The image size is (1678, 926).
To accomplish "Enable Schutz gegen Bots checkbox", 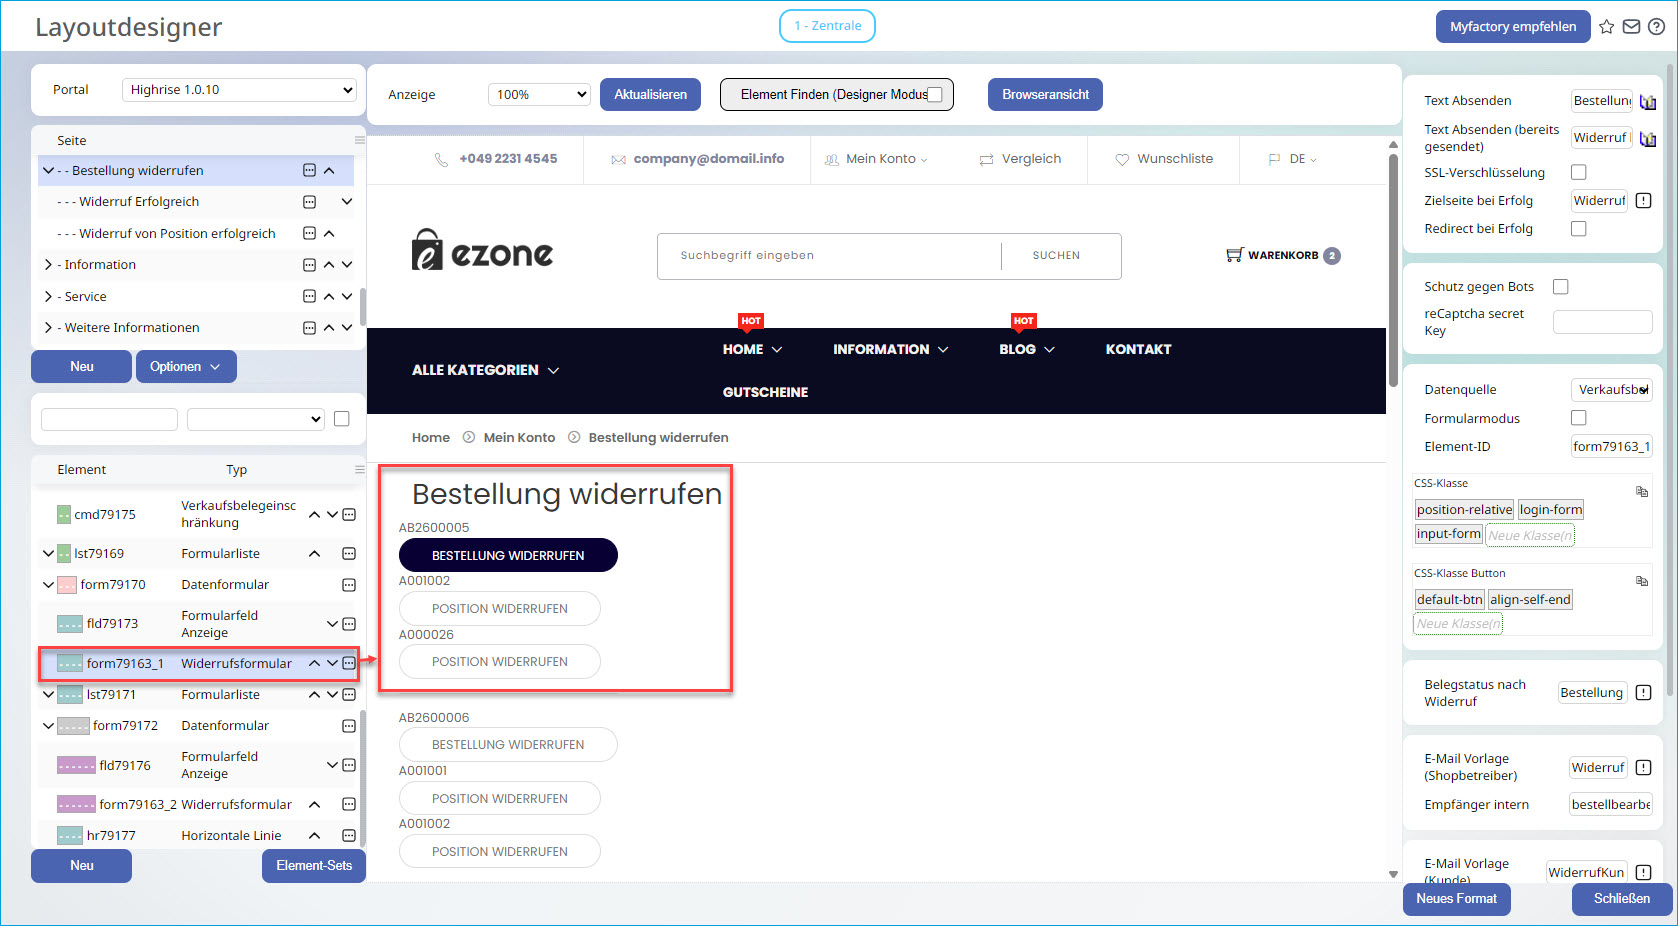I will [1561, 287].
